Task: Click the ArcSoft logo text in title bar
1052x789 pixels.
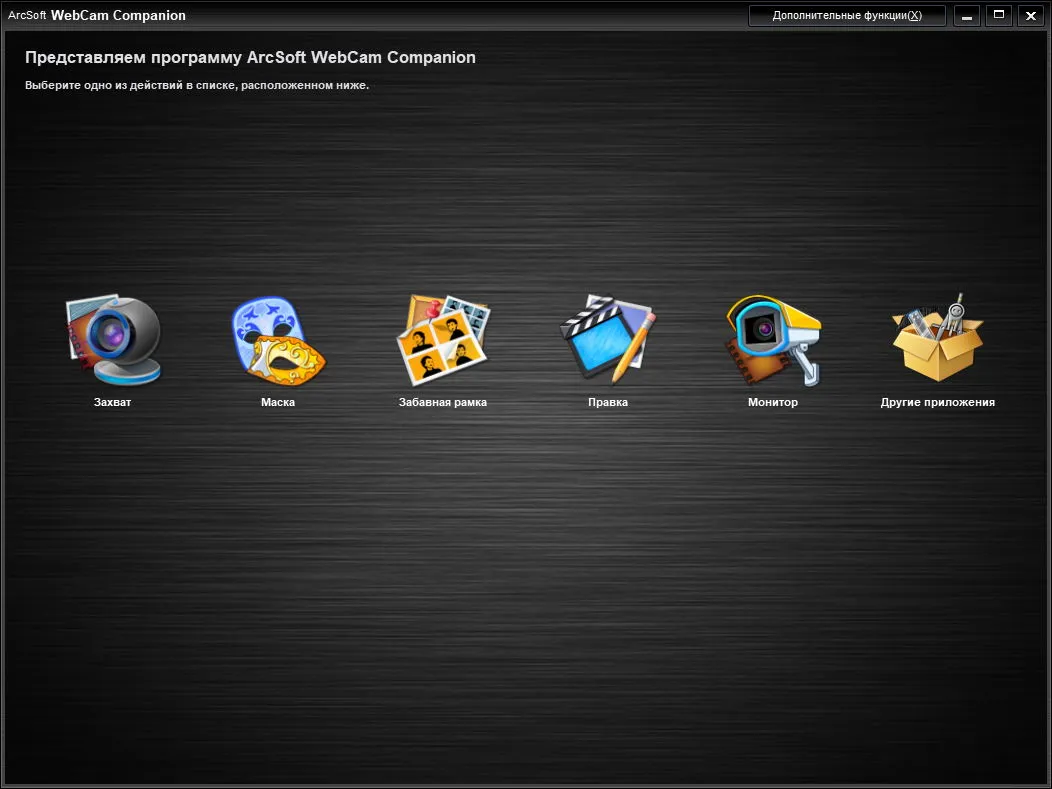Action: [27, 15]
